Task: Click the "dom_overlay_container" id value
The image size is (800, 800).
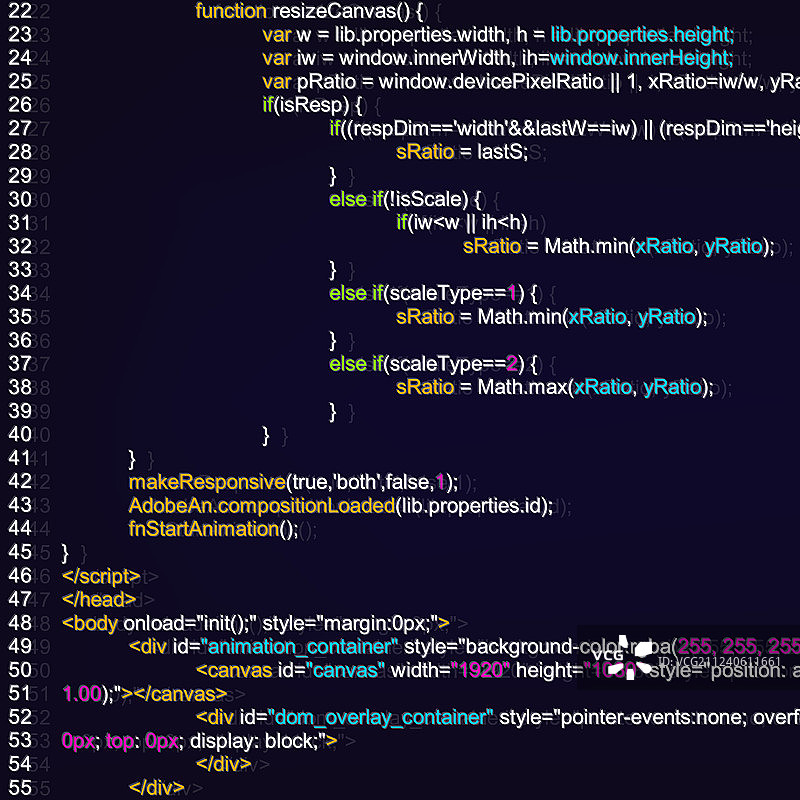Action: [x=367, y=717]
